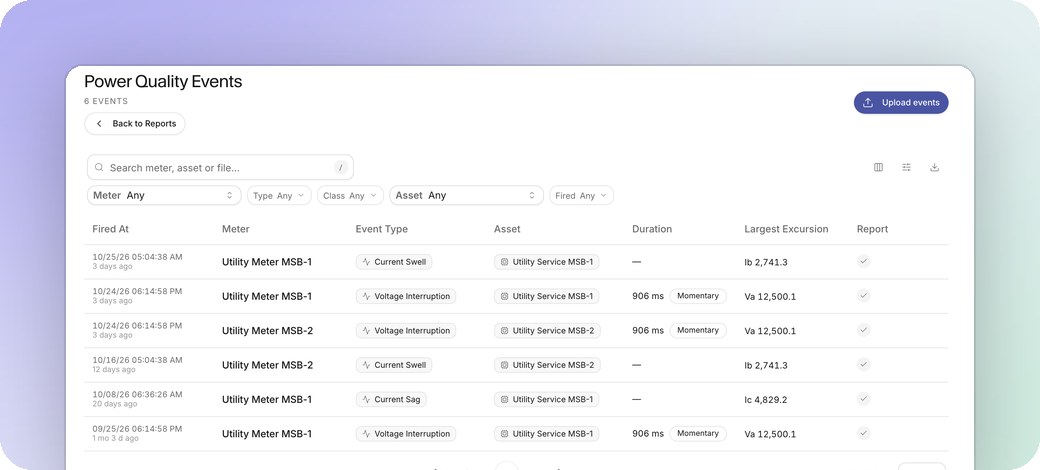The height and width of the screenshot is (470, 1040).
Task: Click the slash shortcut badge in search
Action: 340,168
